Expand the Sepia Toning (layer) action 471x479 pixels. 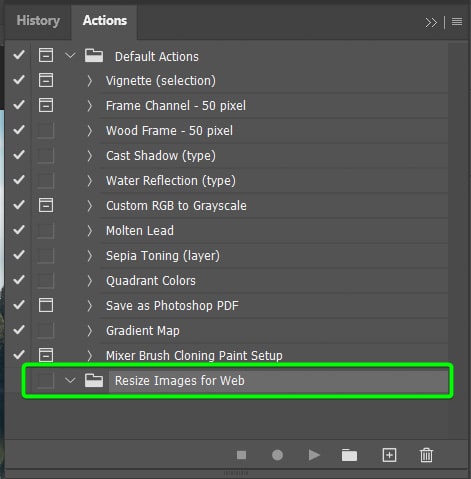(x=89, y=256)
